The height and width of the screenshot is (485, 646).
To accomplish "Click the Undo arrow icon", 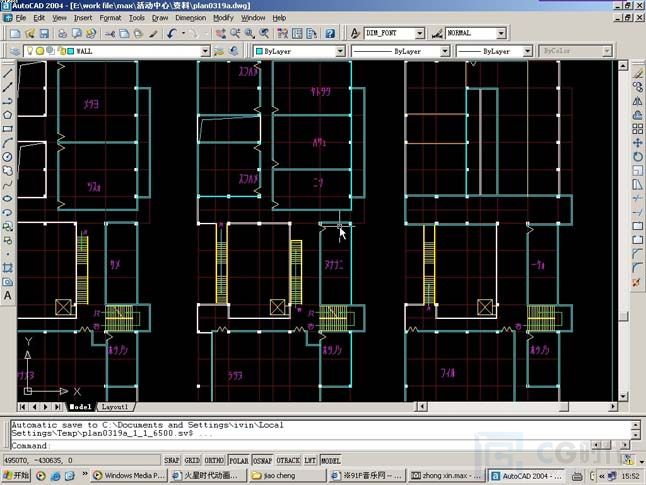I will pyautogui.click(x=172, y=33).
